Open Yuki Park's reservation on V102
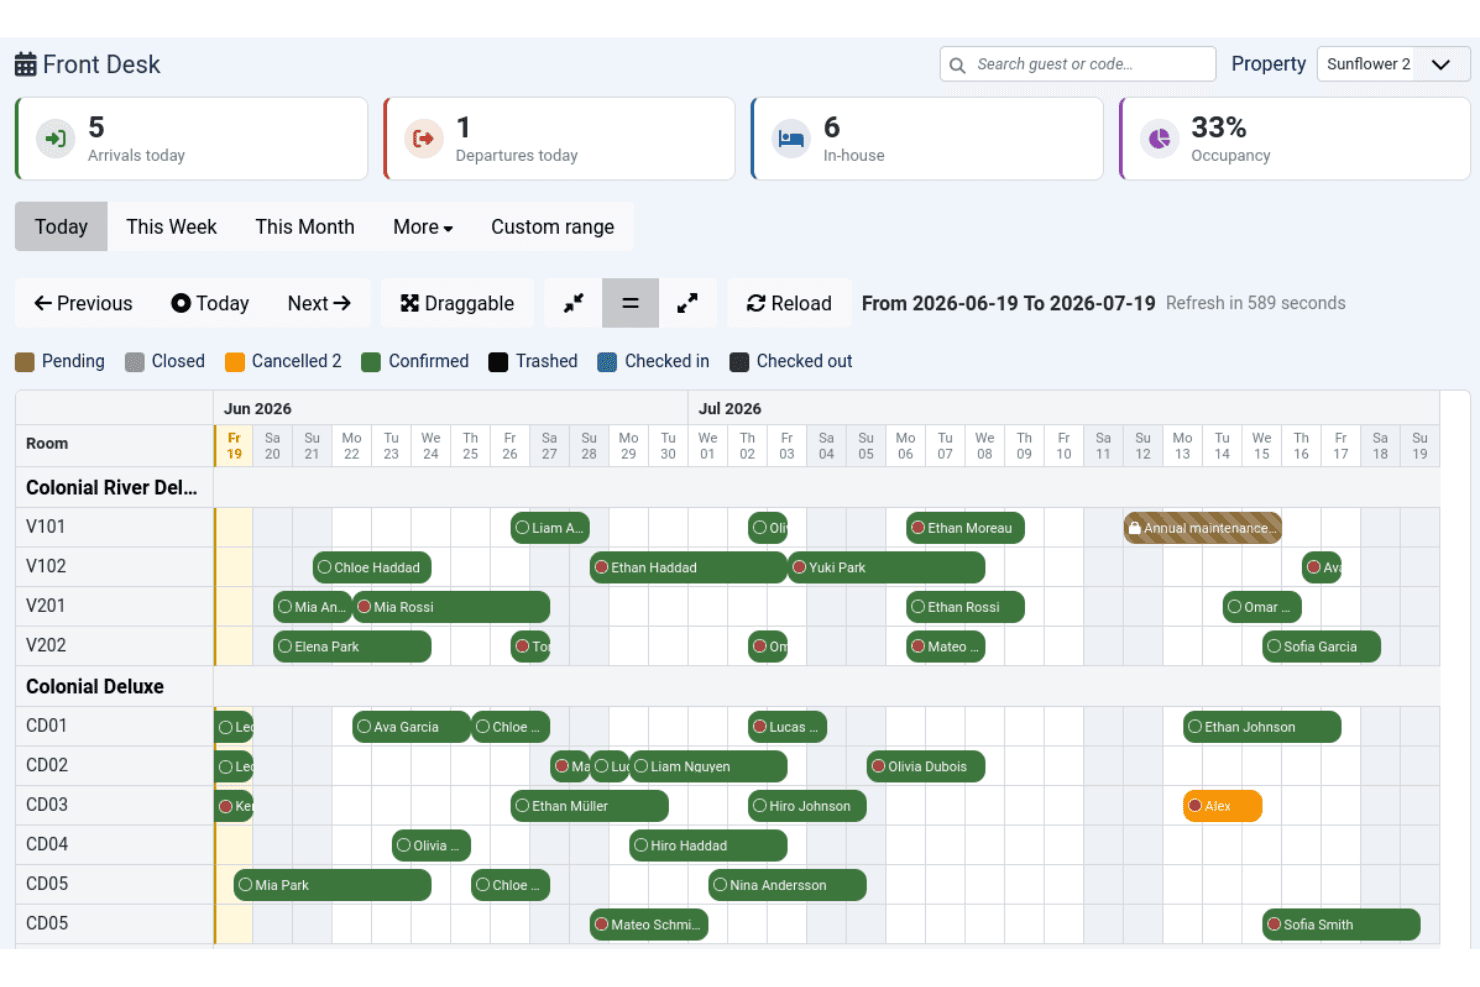 [x=886, y=567]
